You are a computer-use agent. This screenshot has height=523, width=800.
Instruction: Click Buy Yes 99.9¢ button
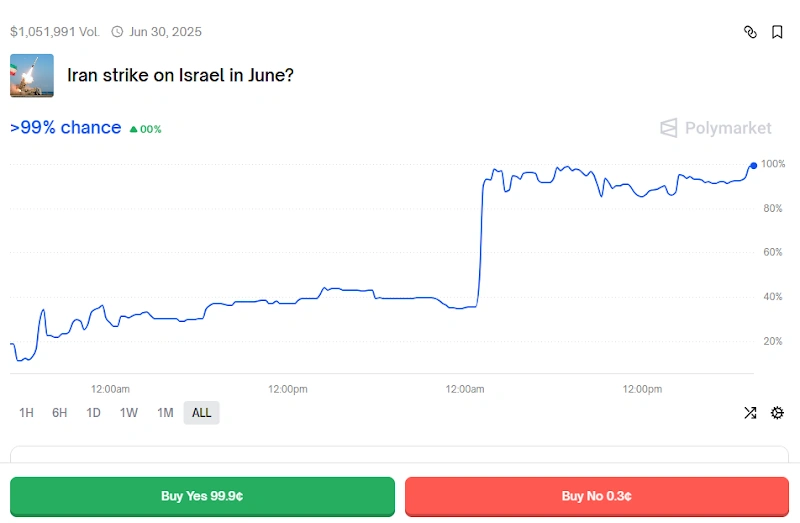pyautogui.click(x=202, y=496)
